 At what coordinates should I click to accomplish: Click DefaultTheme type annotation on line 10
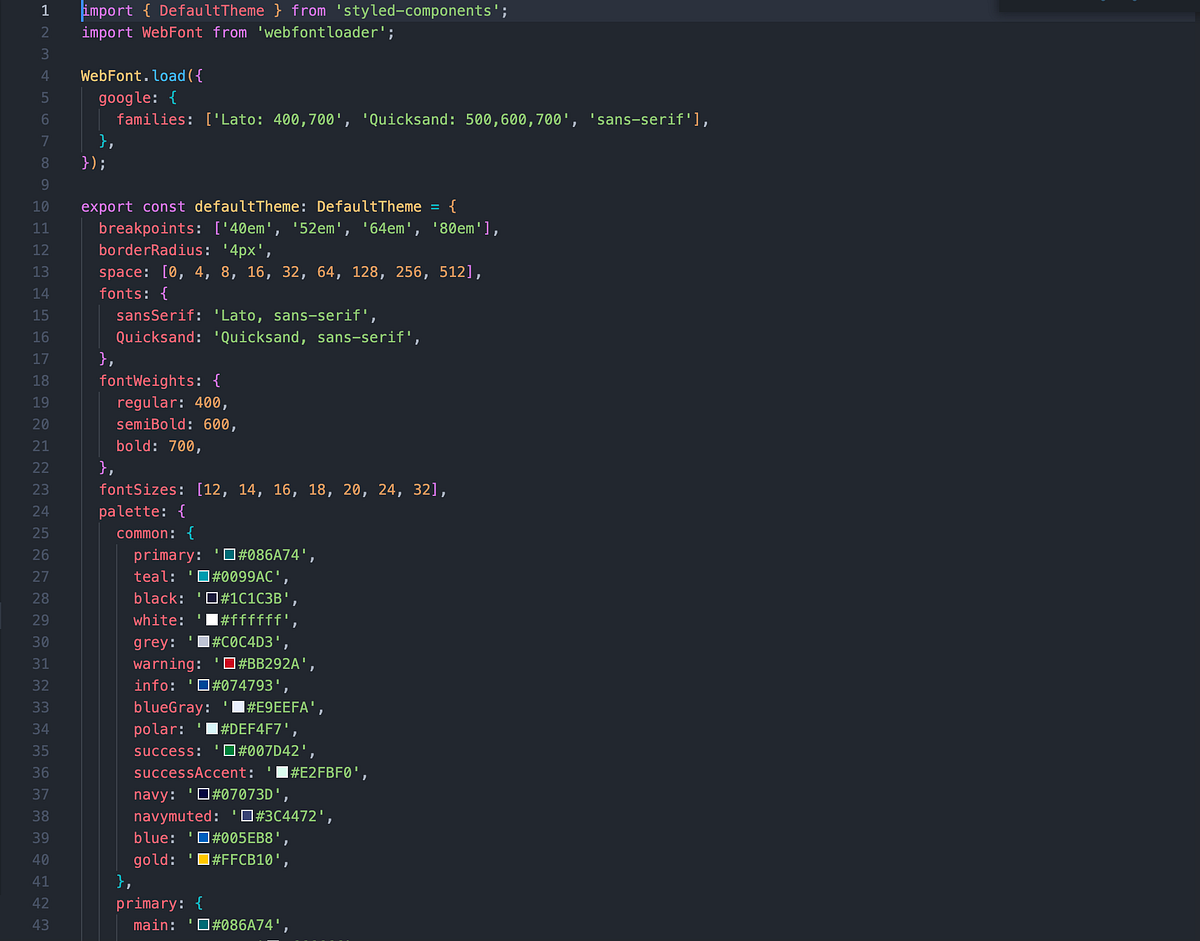coord(369,207)
